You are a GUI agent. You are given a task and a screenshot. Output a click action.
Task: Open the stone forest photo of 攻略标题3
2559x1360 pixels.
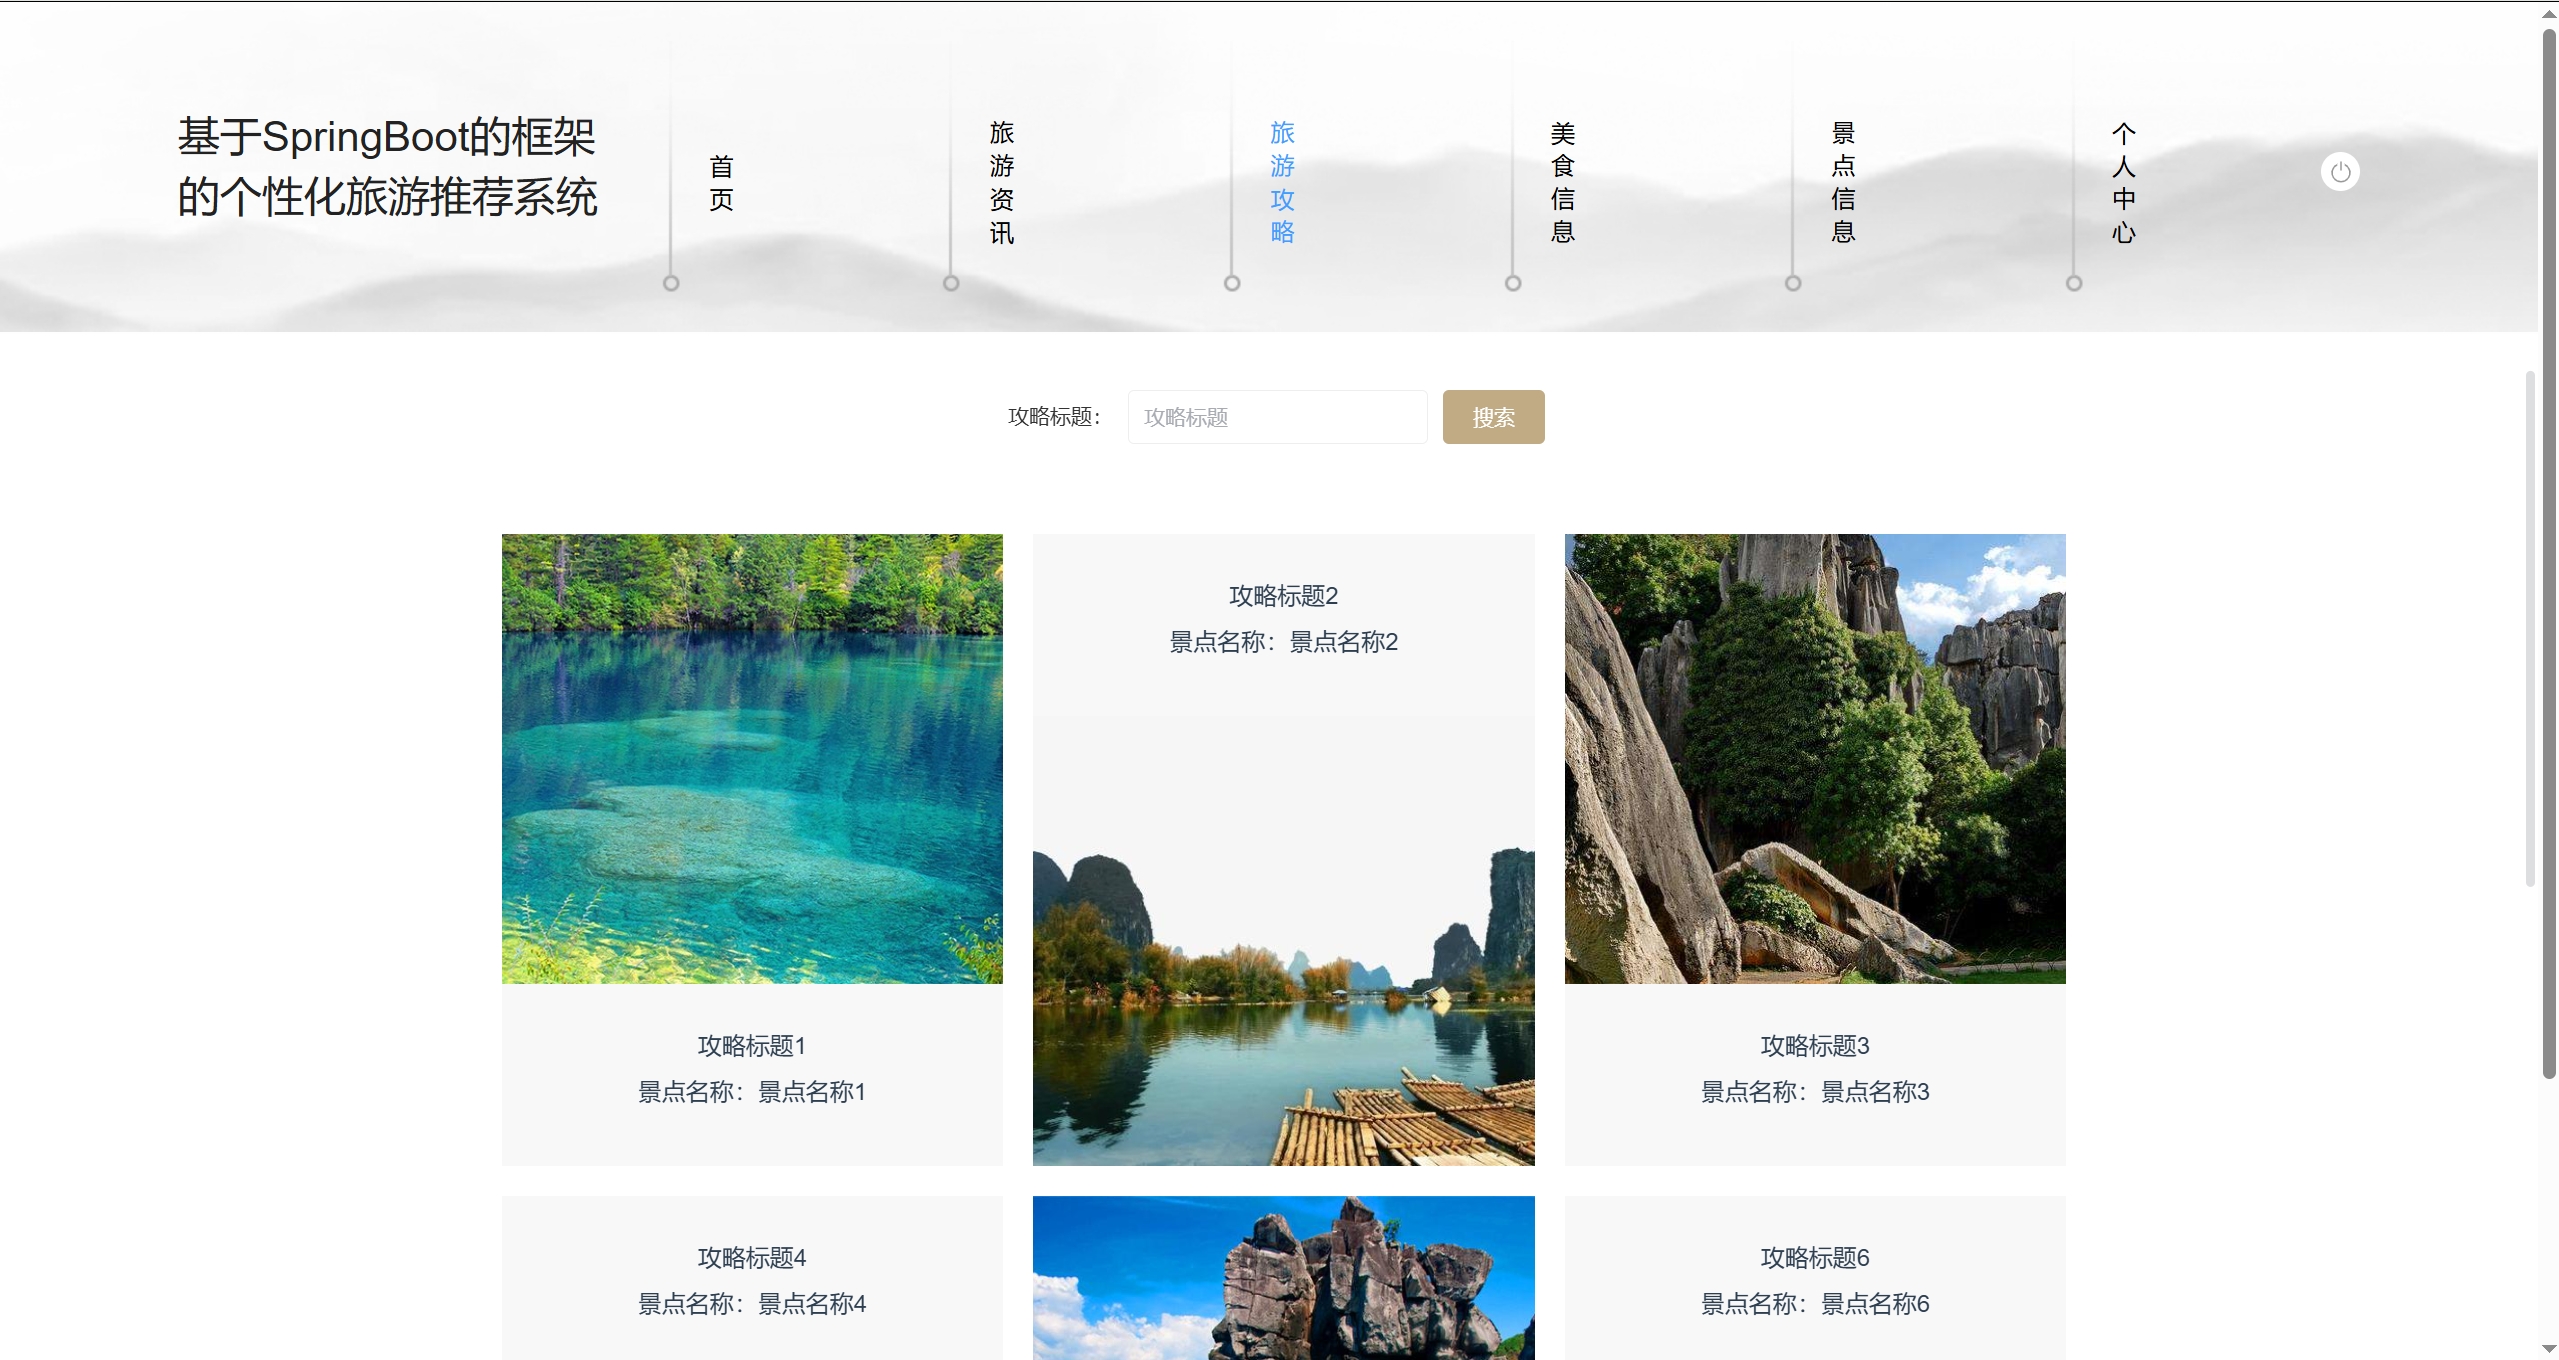(1815, 759)
